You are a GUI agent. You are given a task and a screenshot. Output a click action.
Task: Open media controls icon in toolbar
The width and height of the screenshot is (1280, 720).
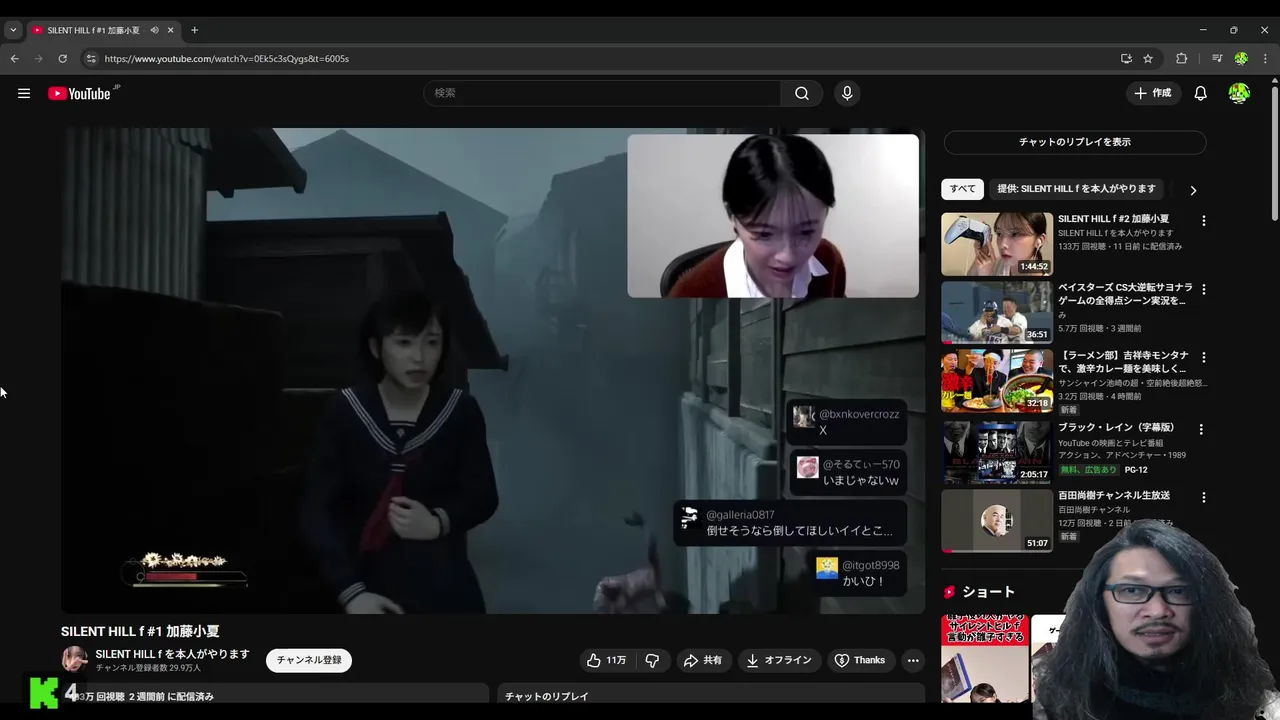(x=1217, y=58)
